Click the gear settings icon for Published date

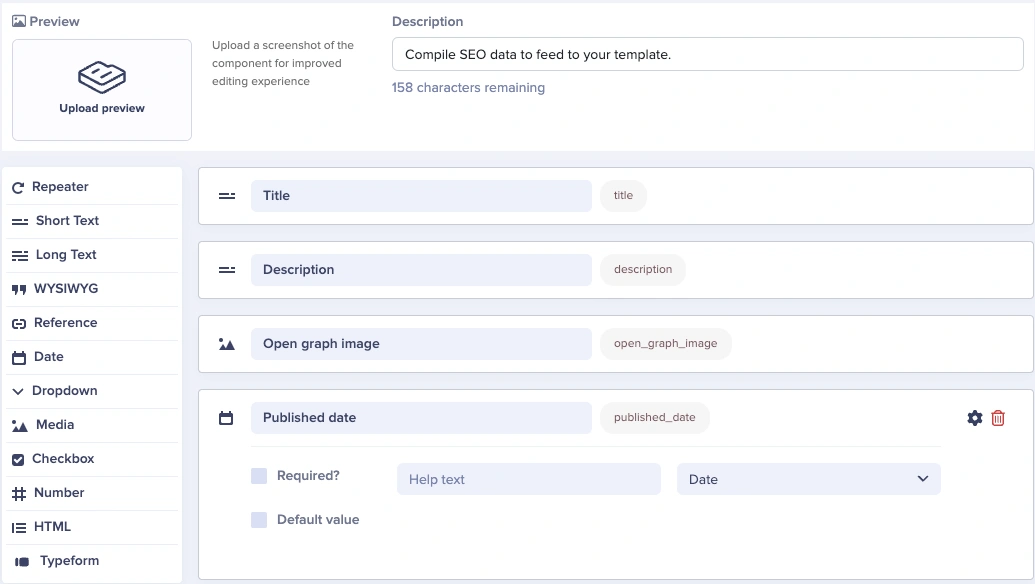pyautogui.click(x=975, y=418)
